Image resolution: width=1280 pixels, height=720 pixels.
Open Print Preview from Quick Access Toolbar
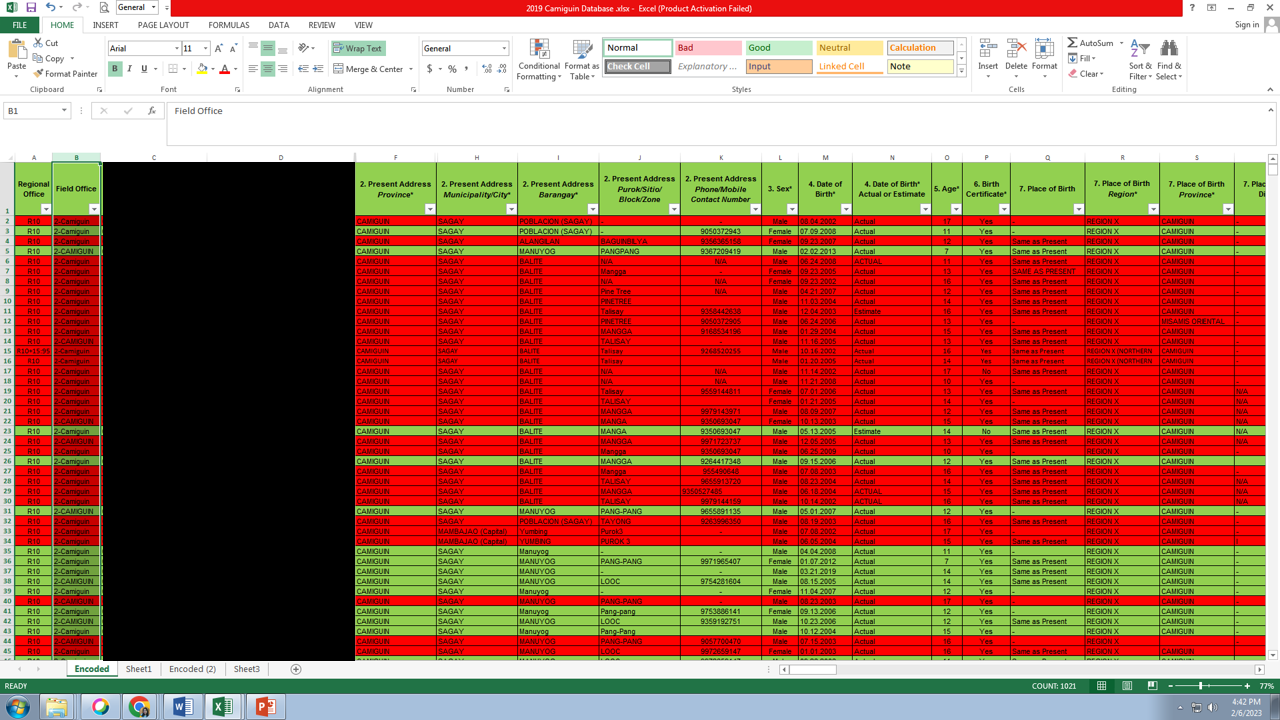click(x=104, y=8)
